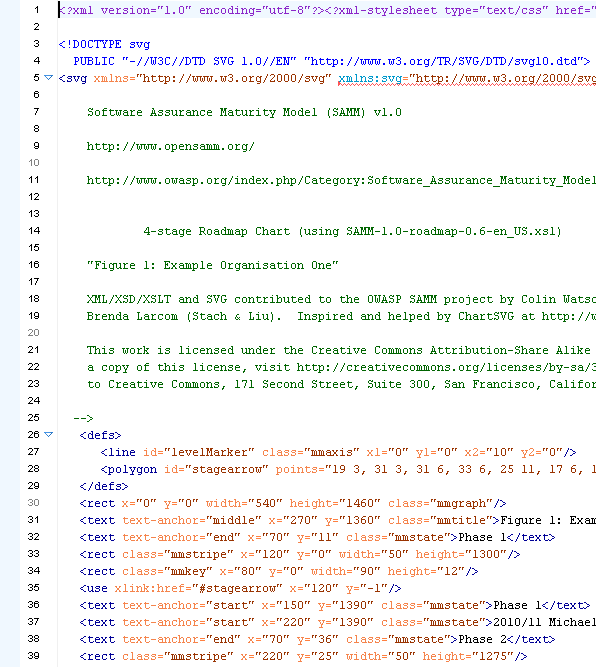Click the '2010/11 Michael' text element line
The image size is (596, 667).
pyautogui.click(x=338, y=623)
